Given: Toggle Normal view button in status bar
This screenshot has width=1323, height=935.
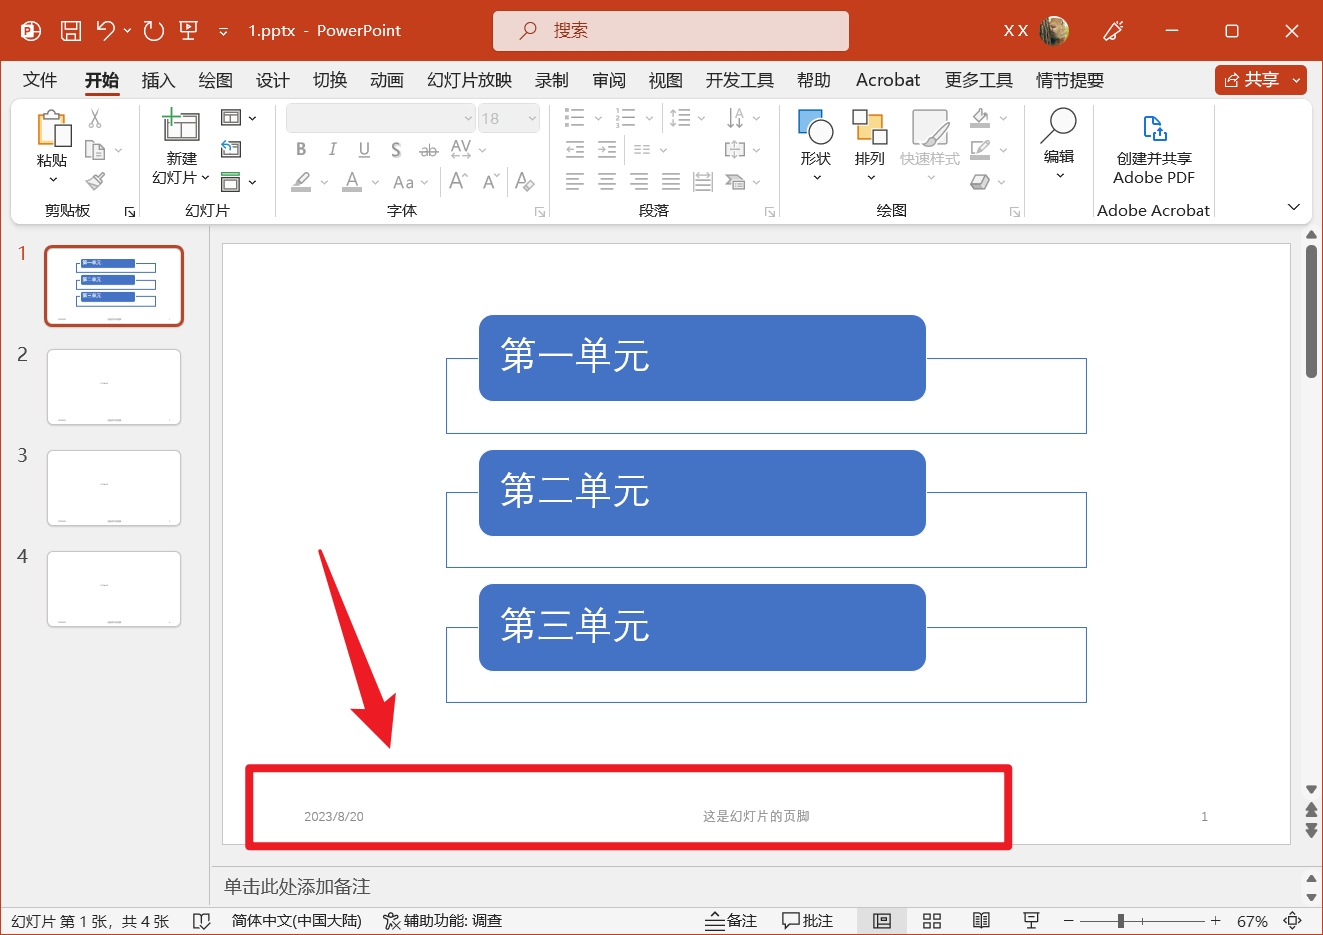Looking at the screenshot, I should (x=882, y=921).
